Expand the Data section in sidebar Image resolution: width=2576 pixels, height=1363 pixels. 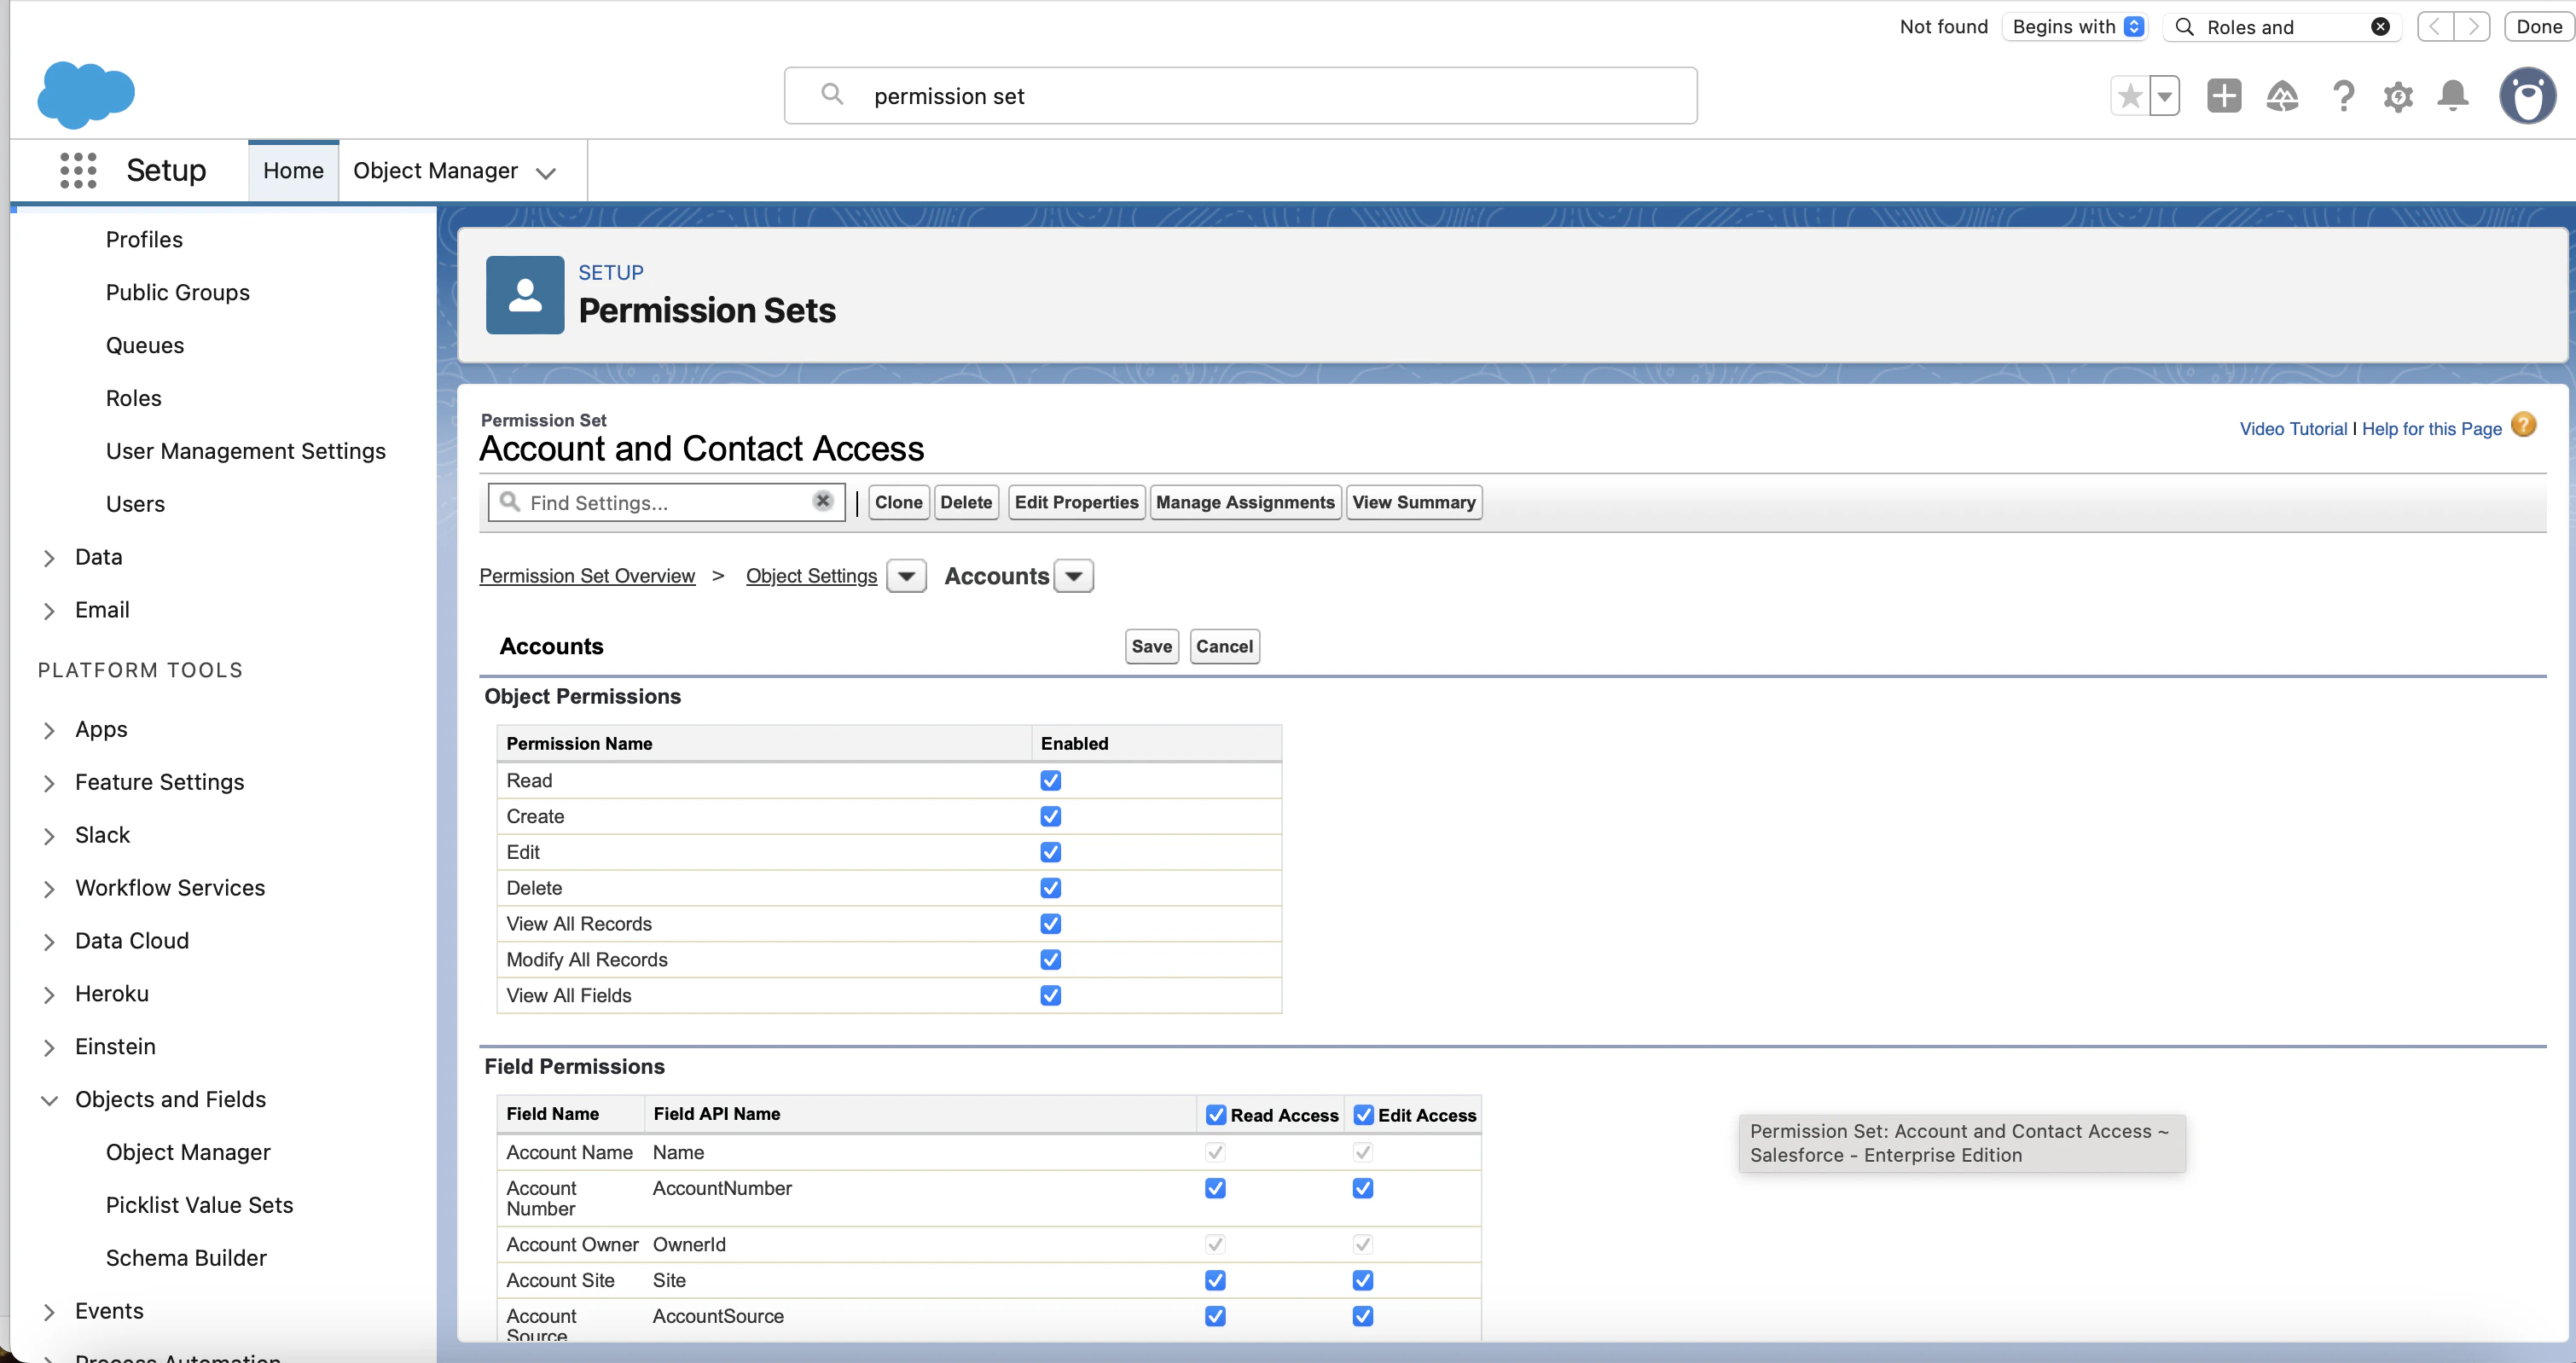pos(49,558)
